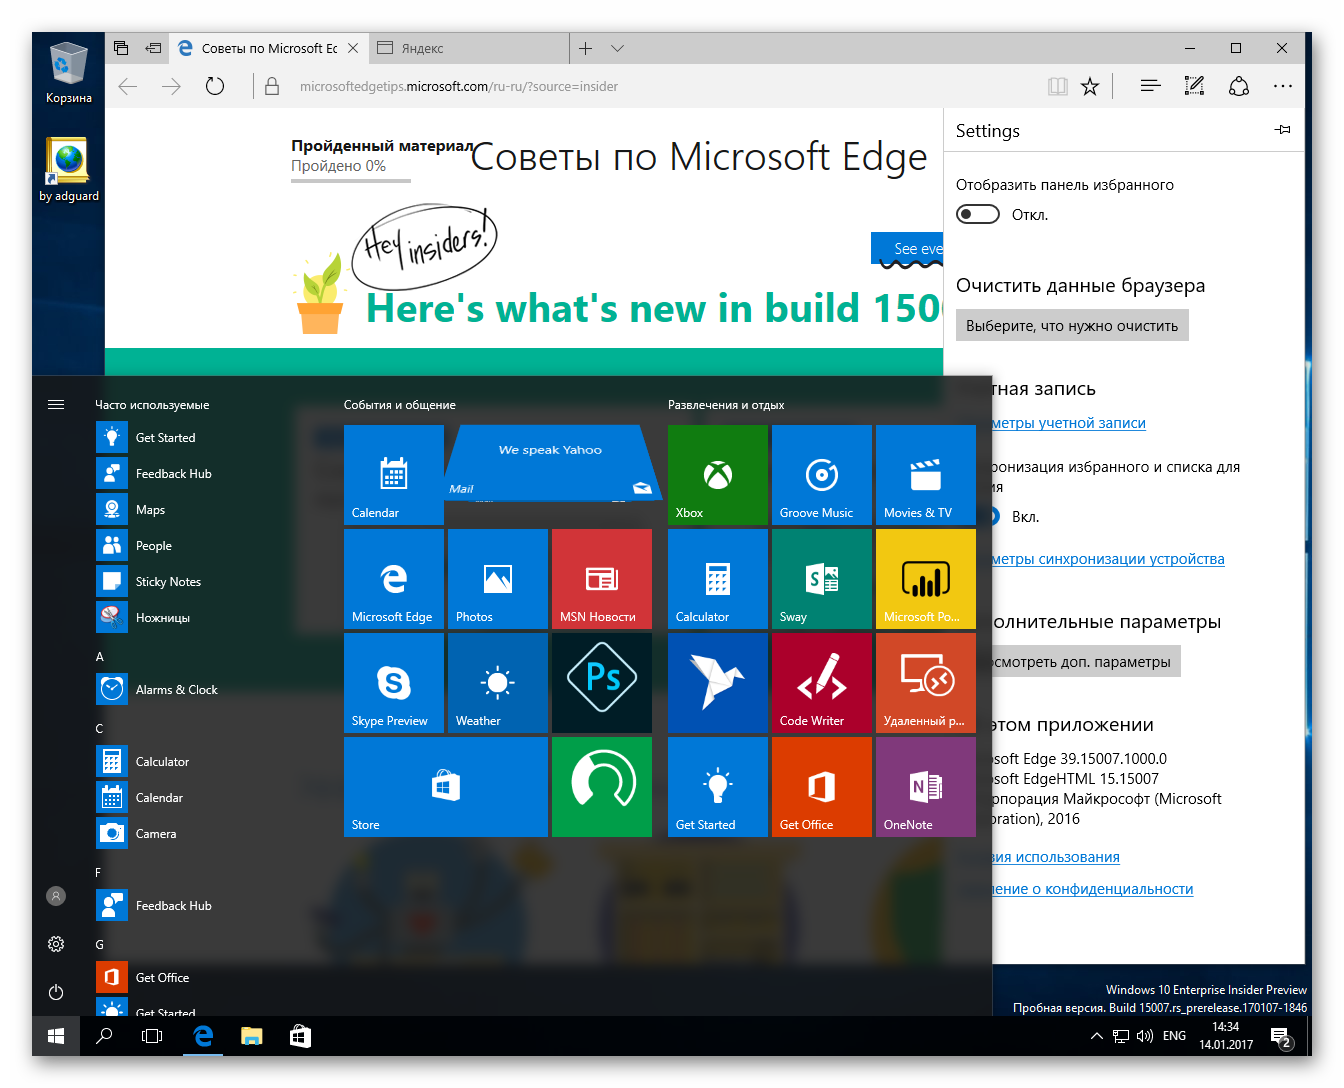Launch the Photoshop Express tile
Viewport: 1344px width, 1088px height.
click(x=602, y=683)
